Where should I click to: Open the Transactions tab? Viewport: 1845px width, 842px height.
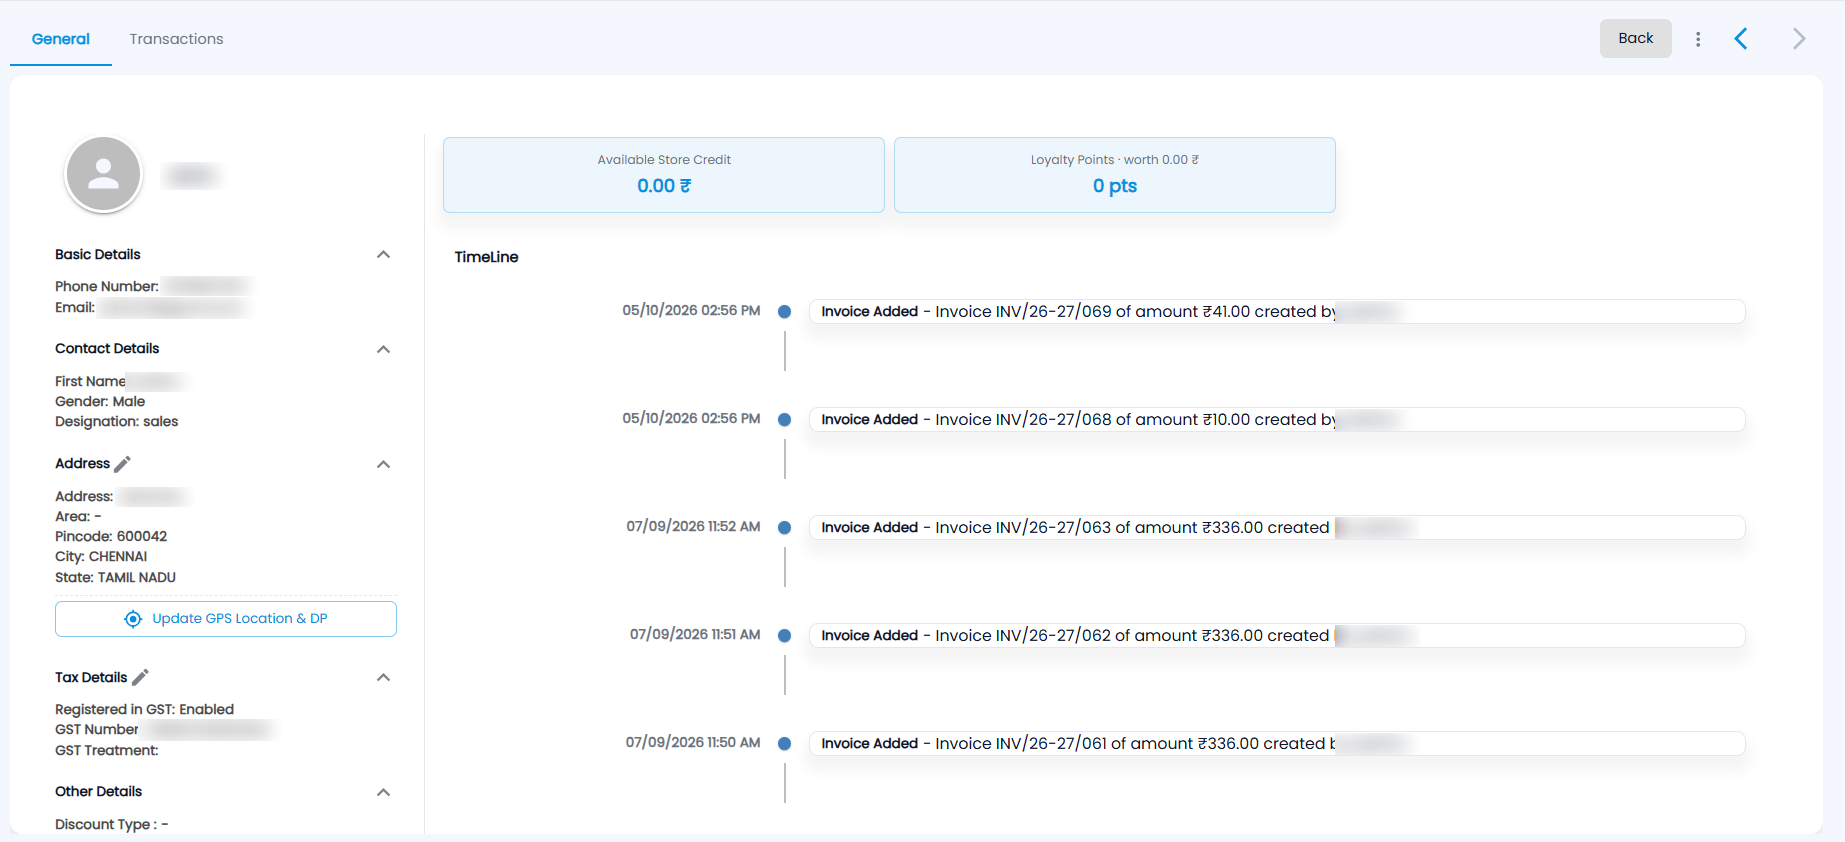176,39
